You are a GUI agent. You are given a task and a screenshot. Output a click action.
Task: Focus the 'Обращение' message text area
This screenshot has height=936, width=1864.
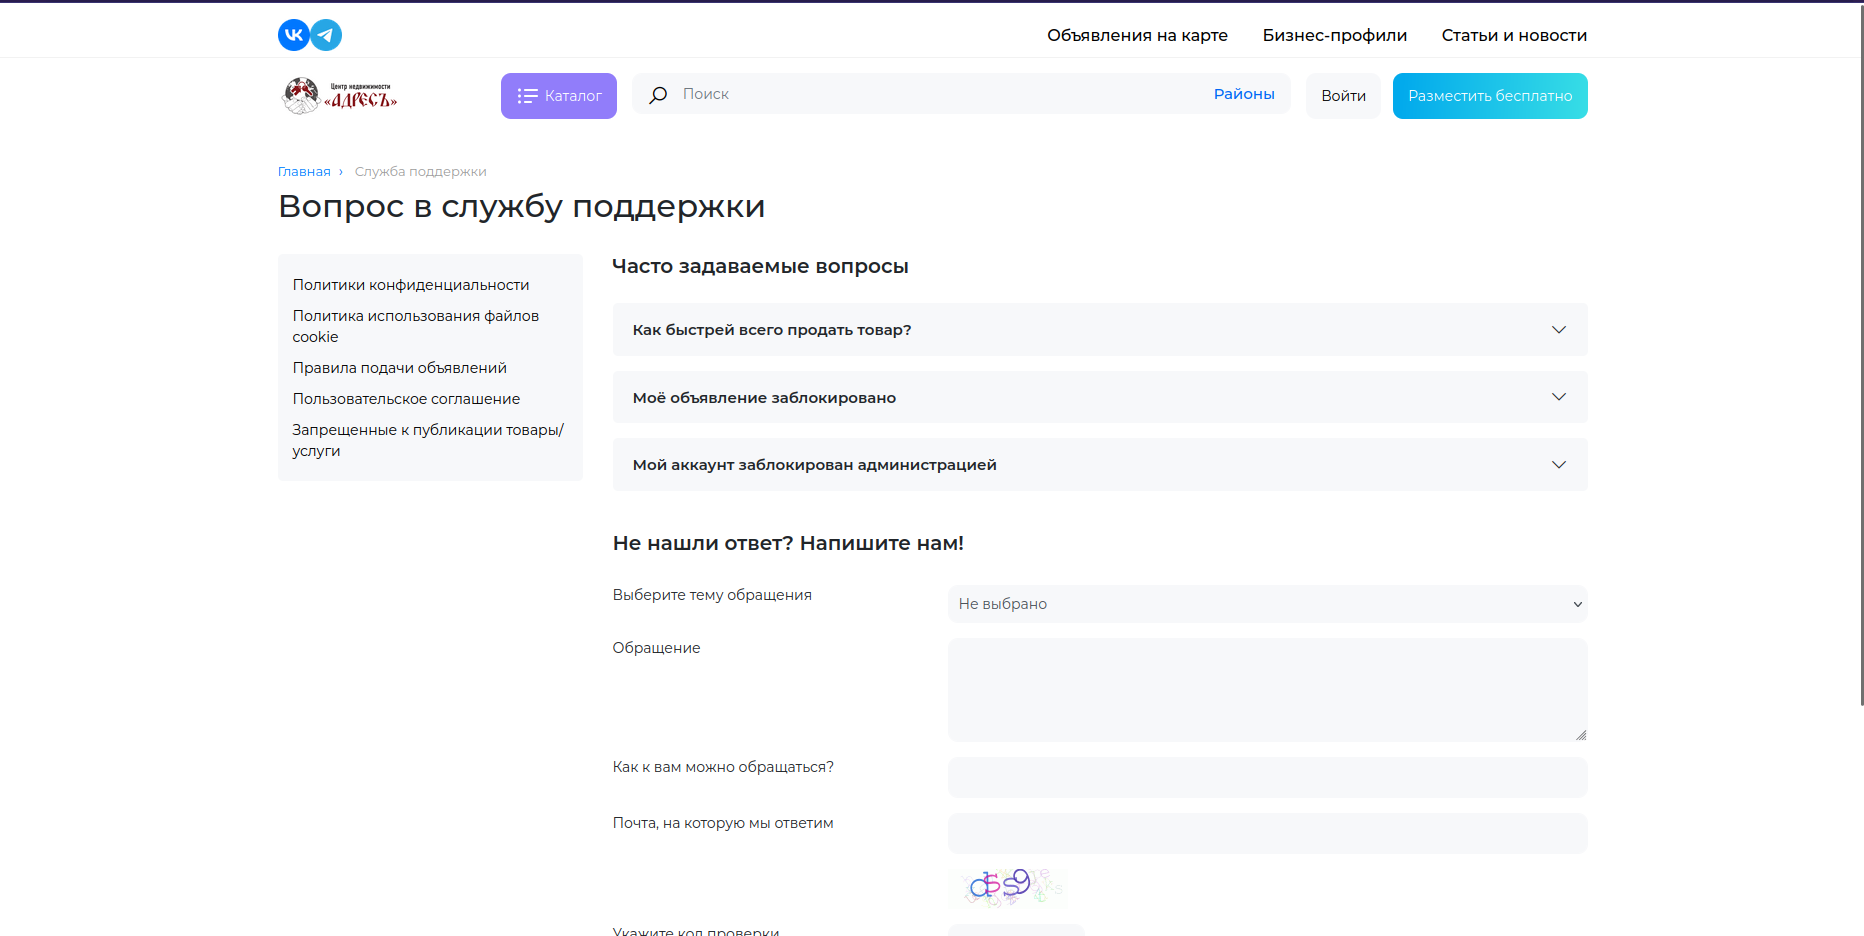click(x=1267, y=690)
